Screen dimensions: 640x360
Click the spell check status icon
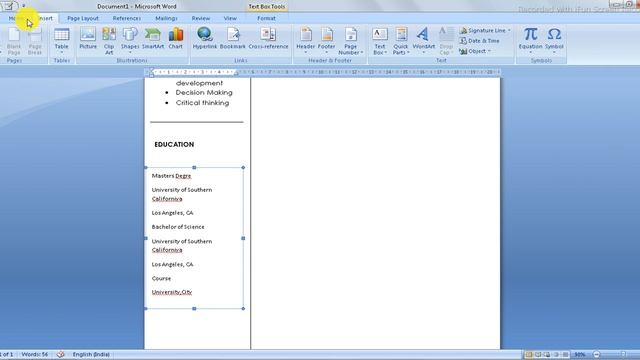pos(60,354)
